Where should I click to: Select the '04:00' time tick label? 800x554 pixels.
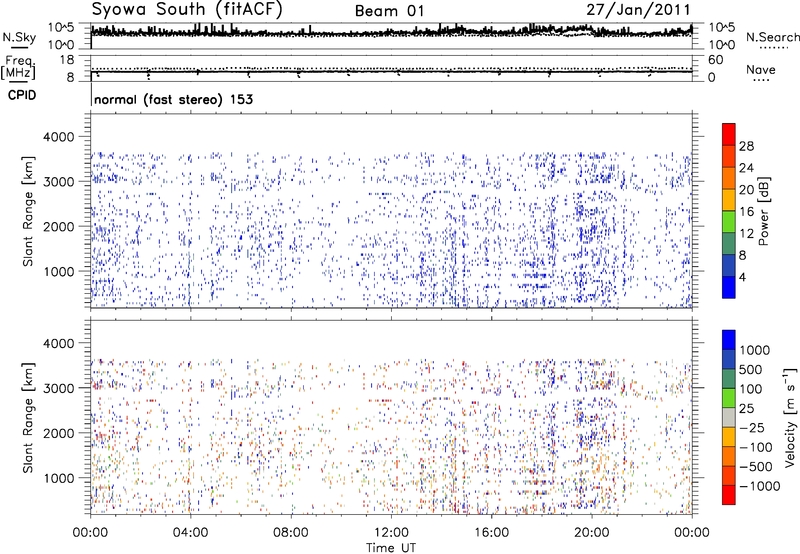[x=190, y=533]
